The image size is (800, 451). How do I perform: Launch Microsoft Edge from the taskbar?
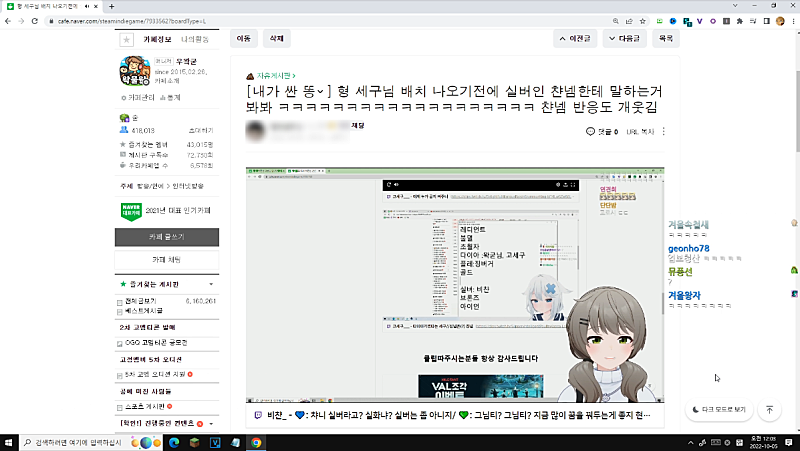[174, 443]
